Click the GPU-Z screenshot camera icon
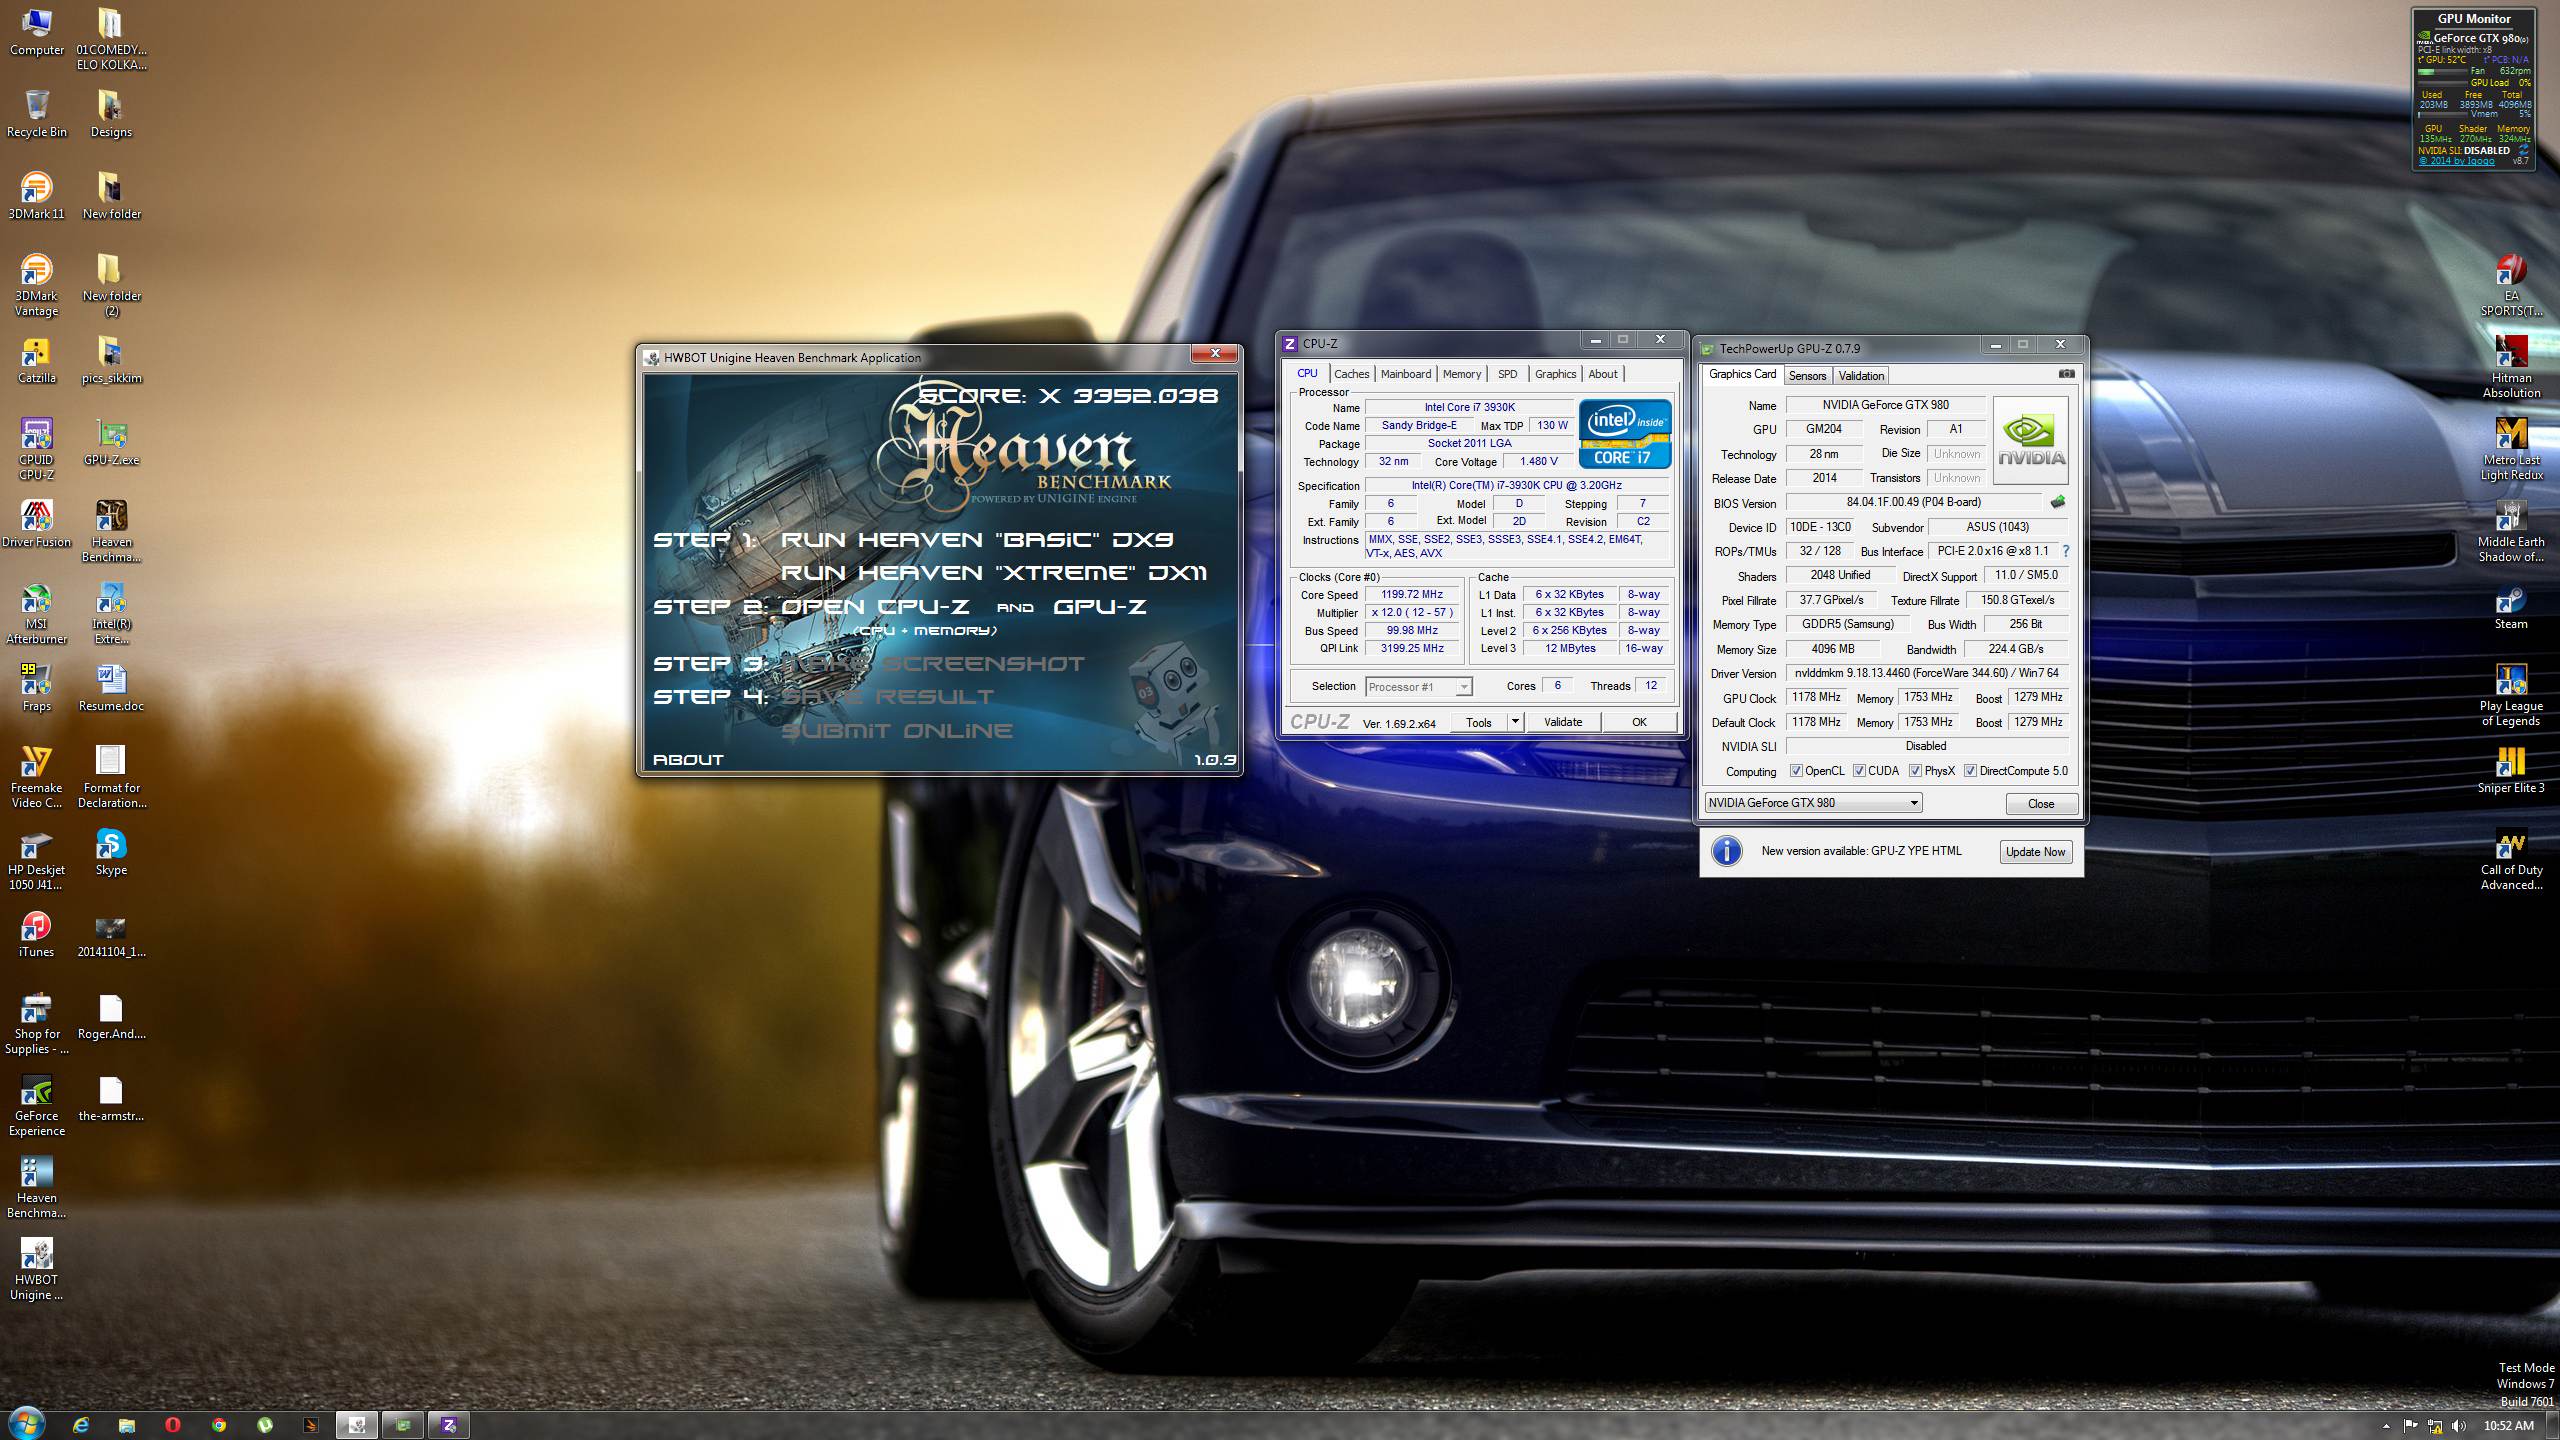 point(2066,374)
